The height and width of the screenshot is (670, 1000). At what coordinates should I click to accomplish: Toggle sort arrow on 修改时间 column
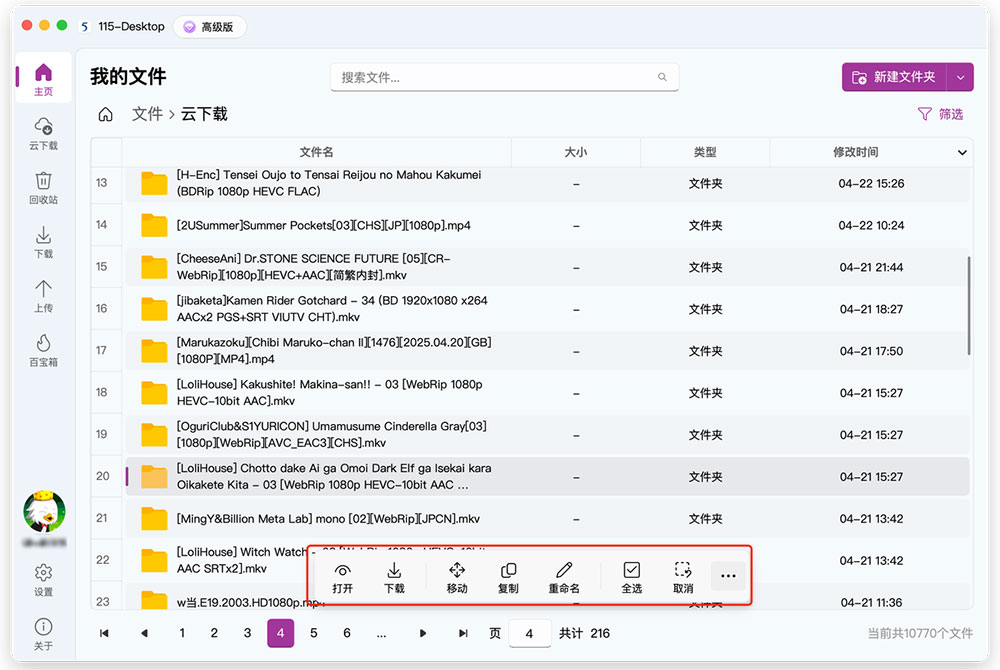point(962,152)
